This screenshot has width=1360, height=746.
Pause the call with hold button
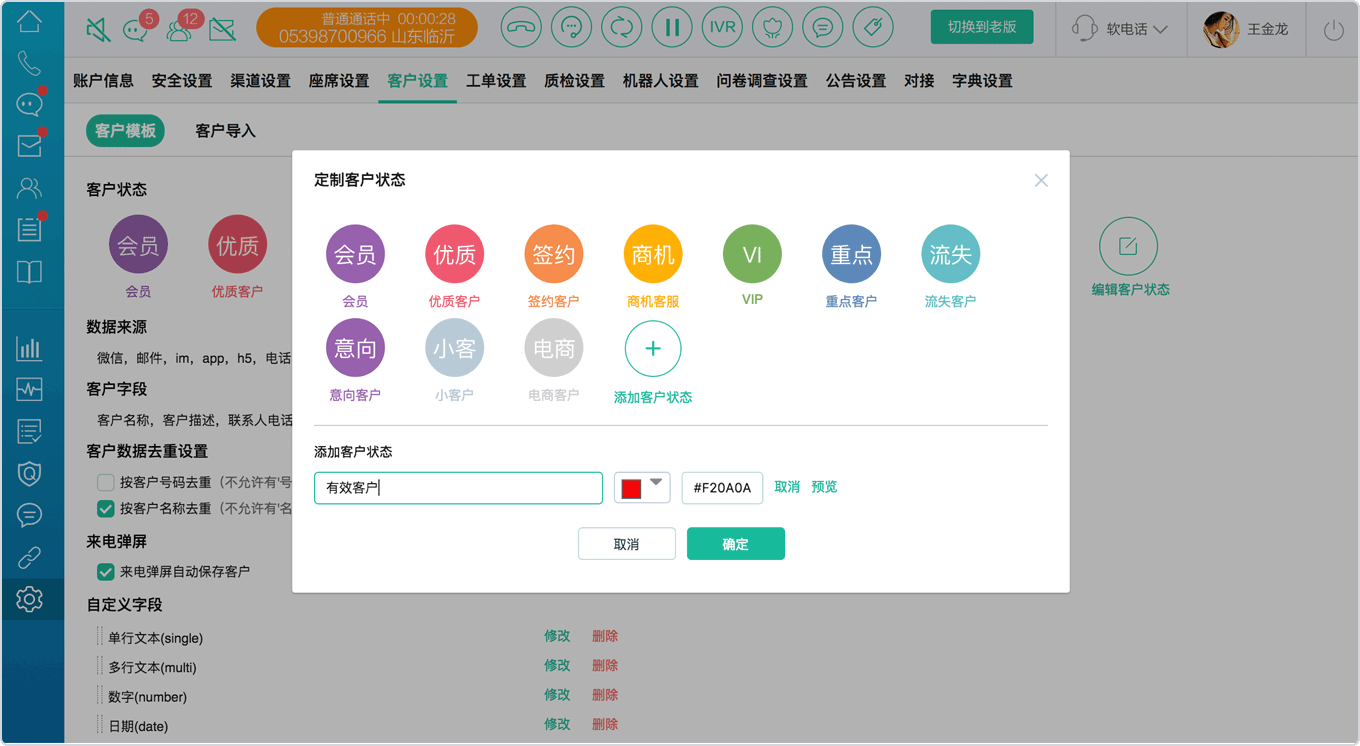(x=672, y=27)
